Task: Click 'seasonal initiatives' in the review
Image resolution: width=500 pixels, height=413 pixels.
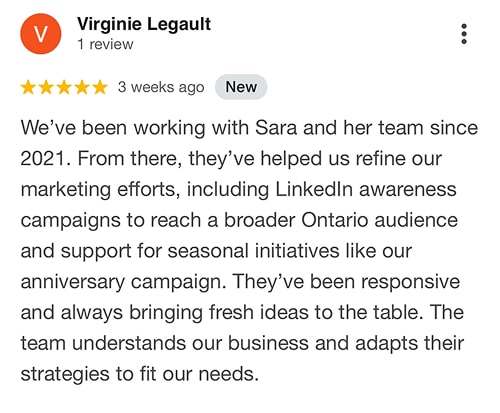Action: point(253,251)
